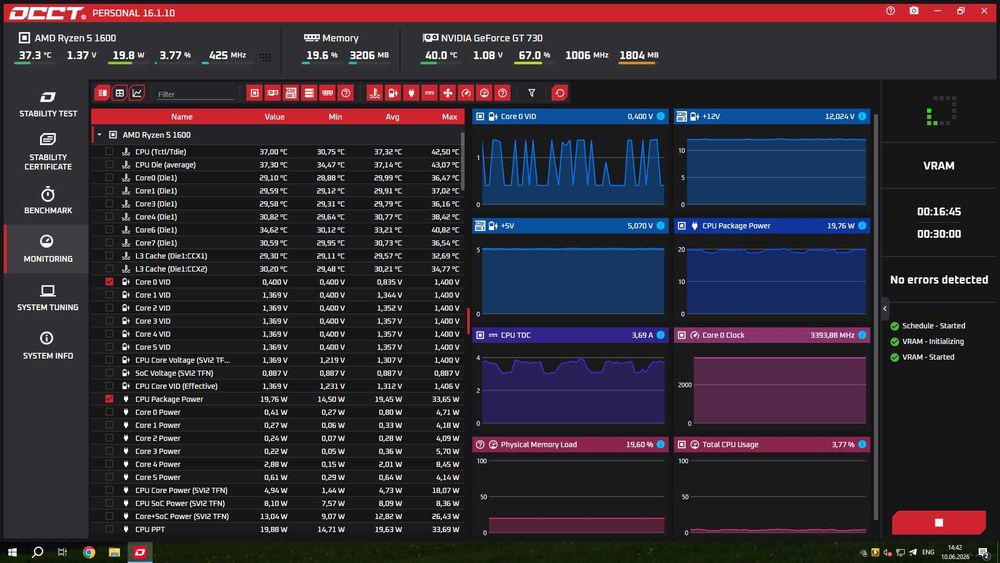Screen dimensions: 1000x563
Task: Uncheck the Core 0 VID checkbox
Action: 109,282
